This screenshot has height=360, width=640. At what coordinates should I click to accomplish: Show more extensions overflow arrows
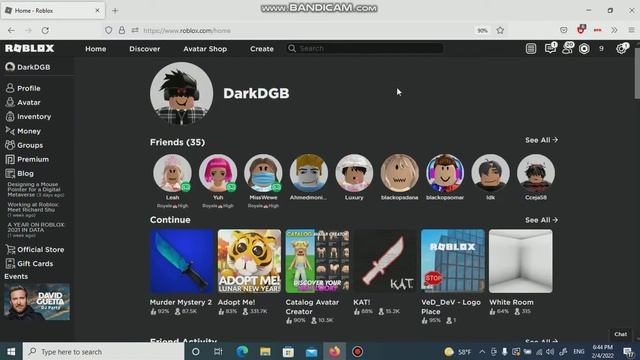[614, 30]
